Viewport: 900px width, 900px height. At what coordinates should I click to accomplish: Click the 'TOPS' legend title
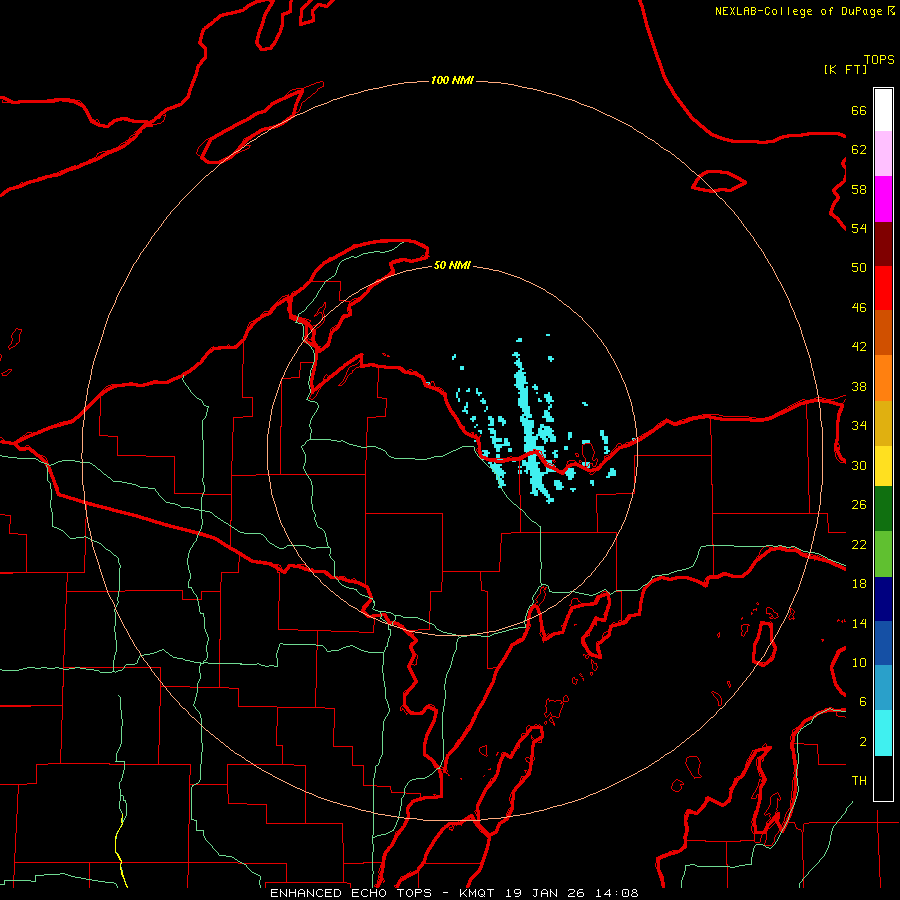pos(879,60)
